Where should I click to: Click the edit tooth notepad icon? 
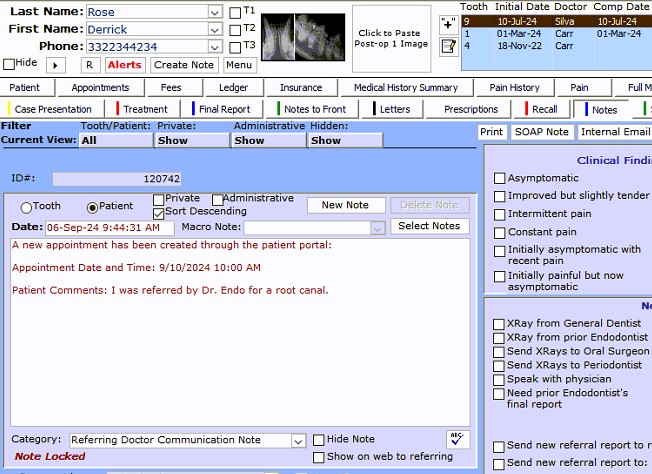[x=449, y=45]
